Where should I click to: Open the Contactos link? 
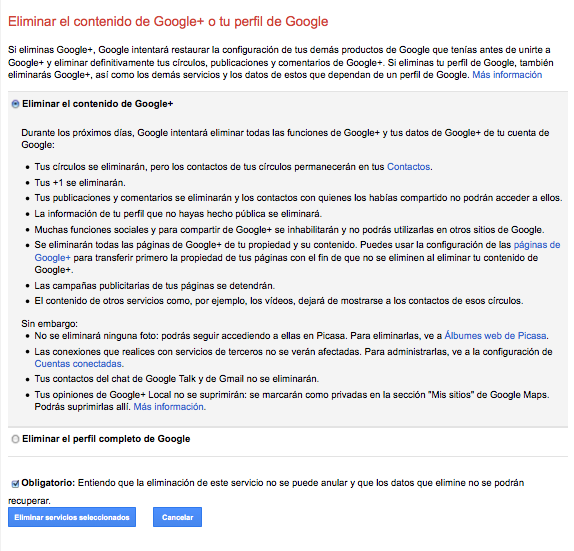(x=408, y=167)
